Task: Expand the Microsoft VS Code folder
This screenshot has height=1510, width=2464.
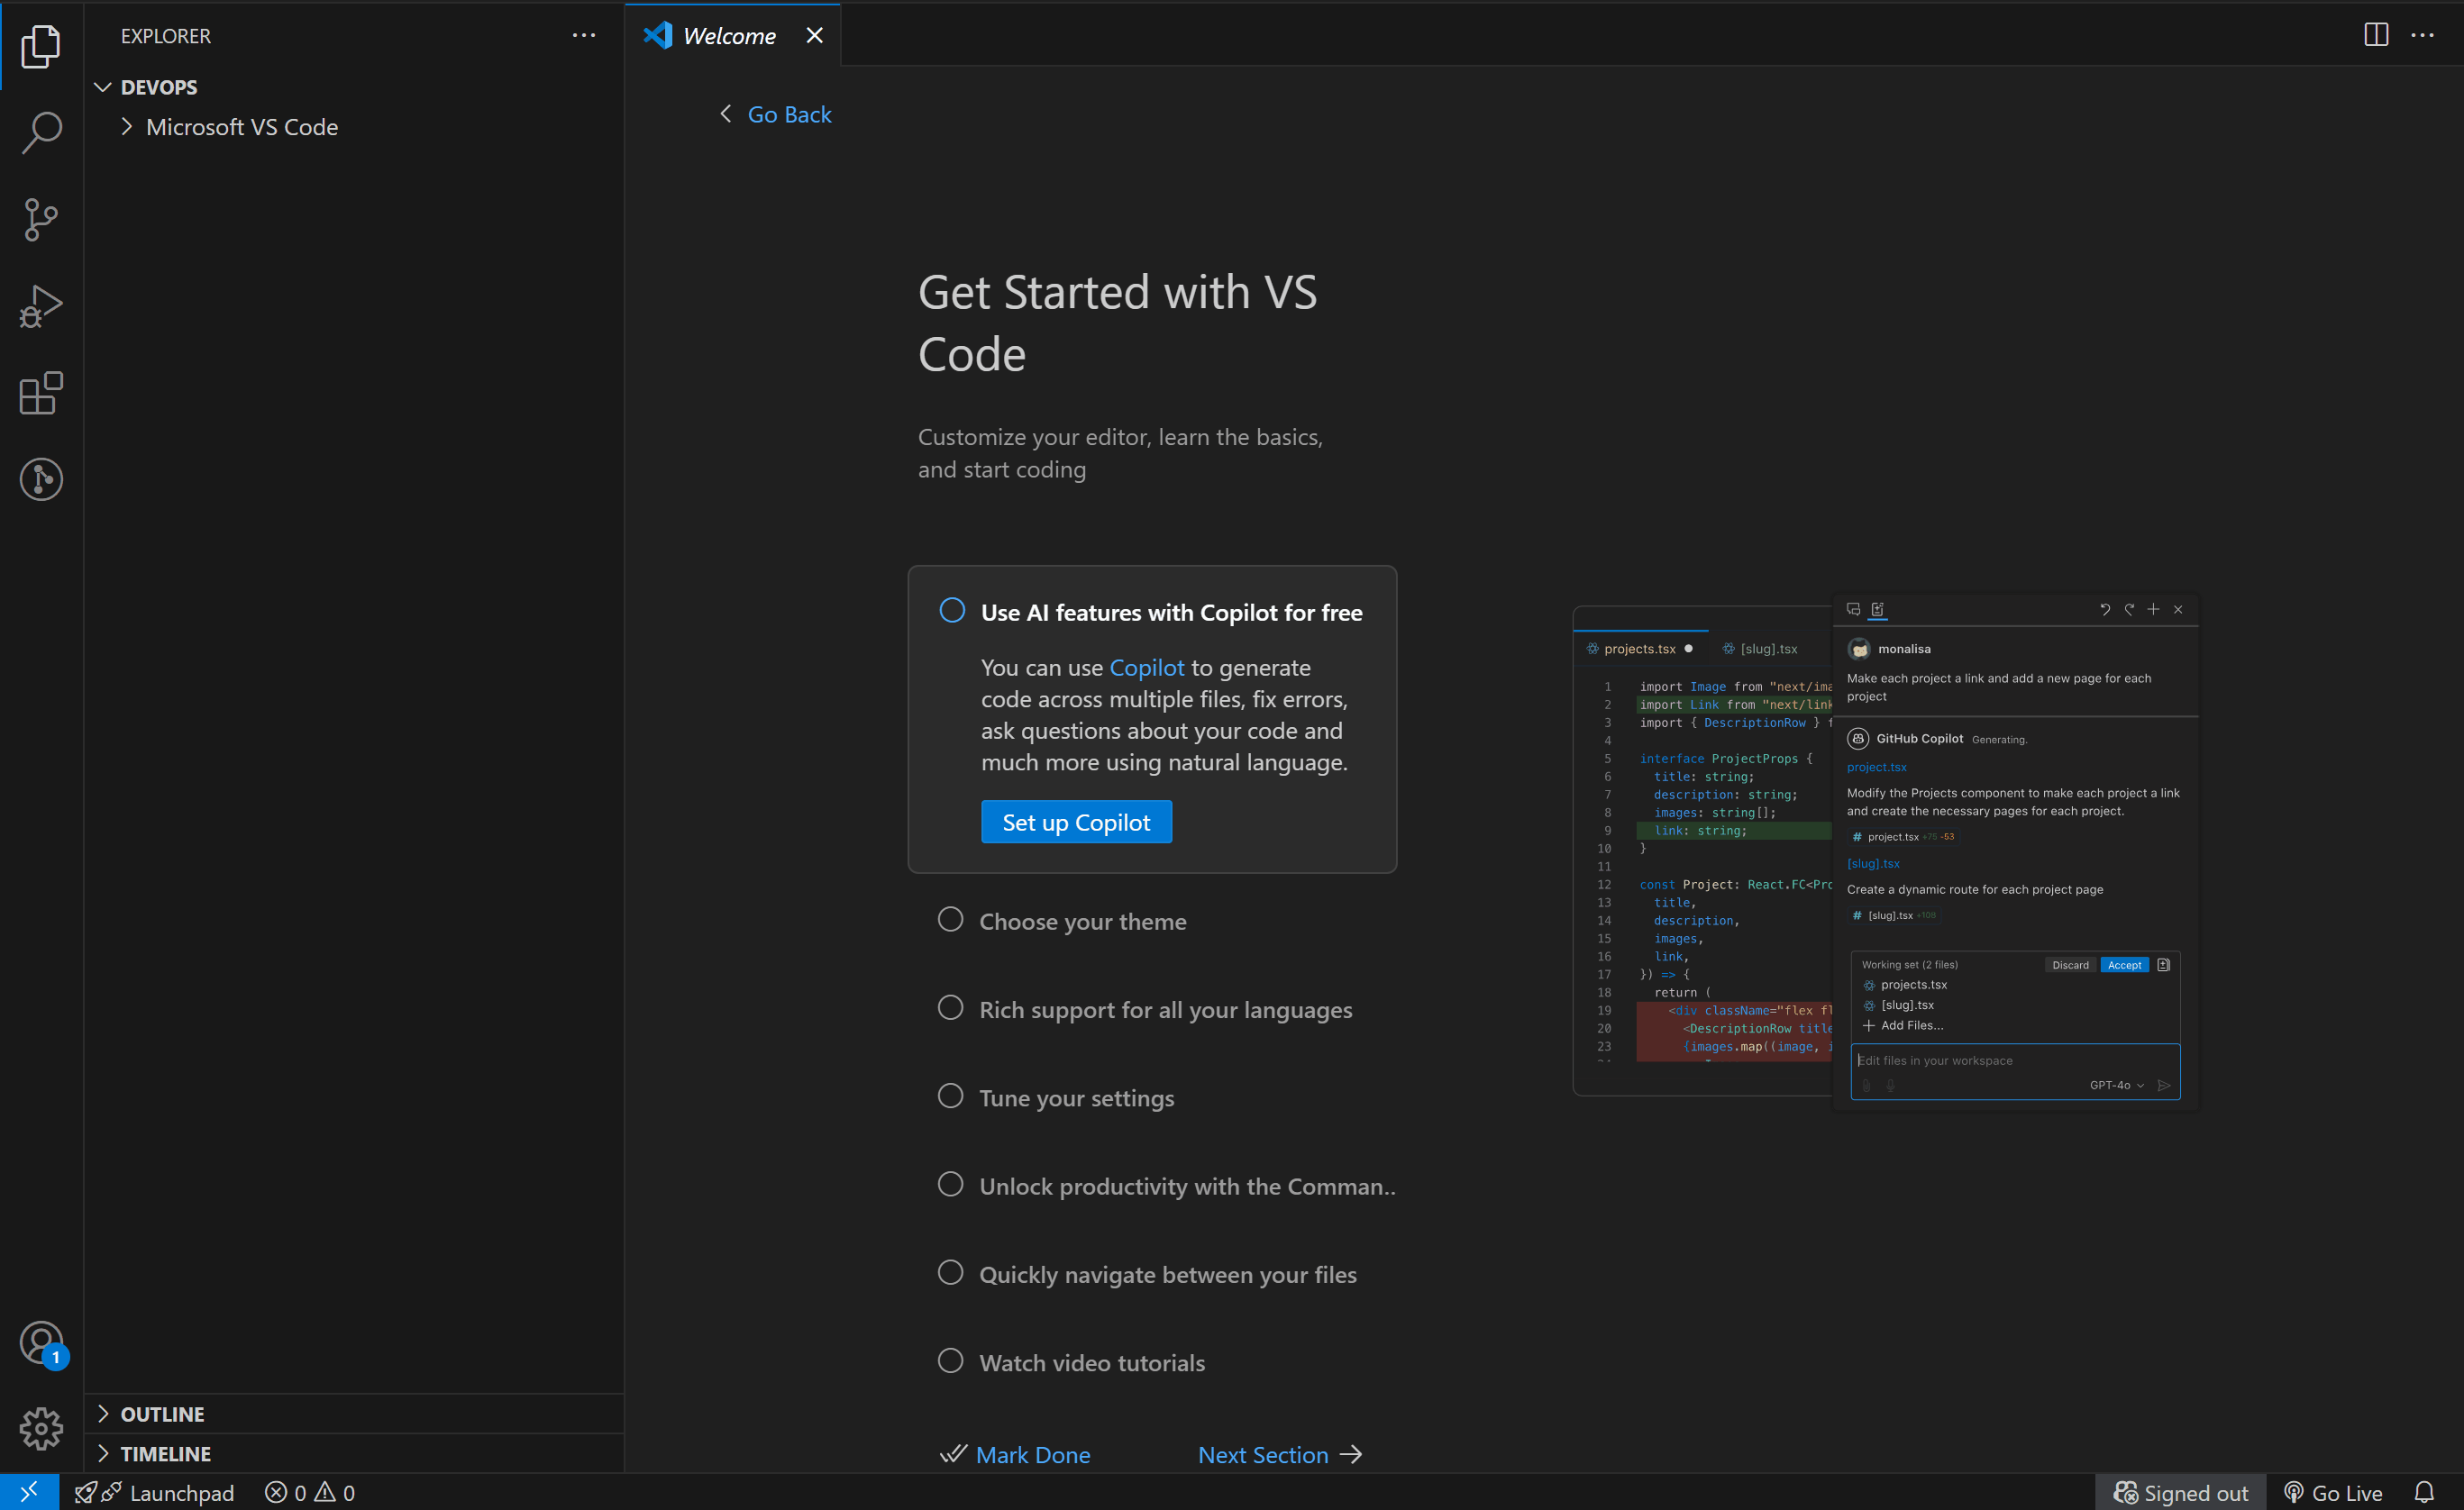Action: point(126,127)
